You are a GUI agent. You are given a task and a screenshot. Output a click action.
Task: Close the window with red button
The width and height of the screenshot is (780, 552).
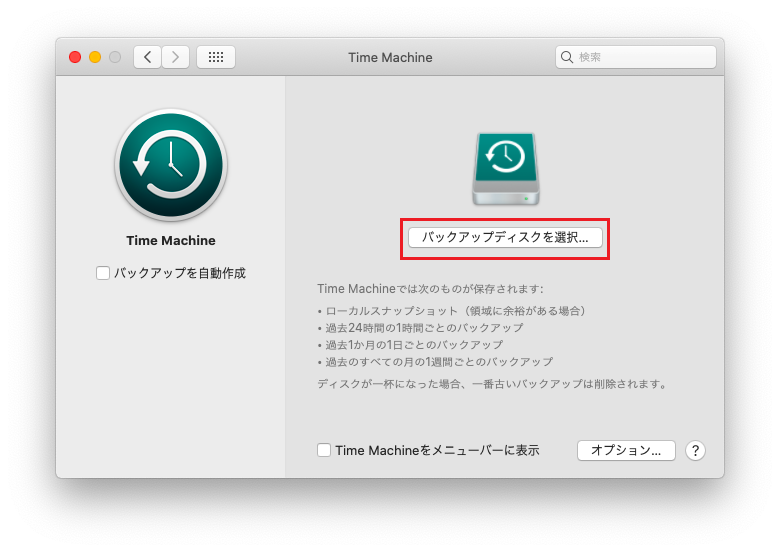point(75,57)
